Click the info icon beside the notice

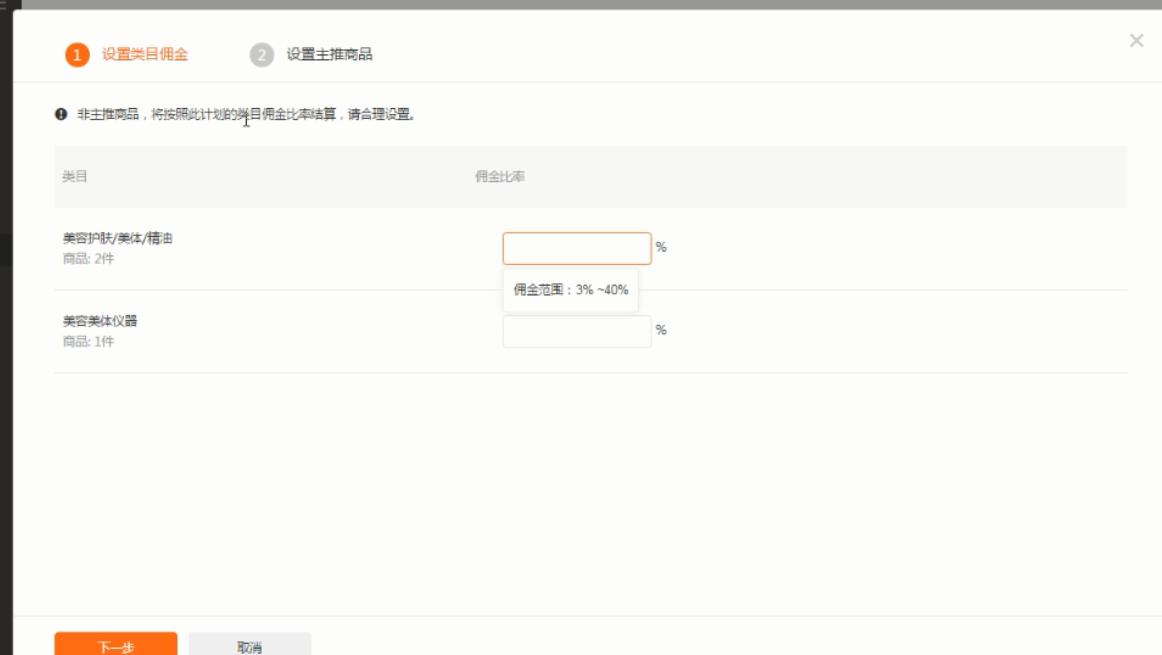[61, 115]
